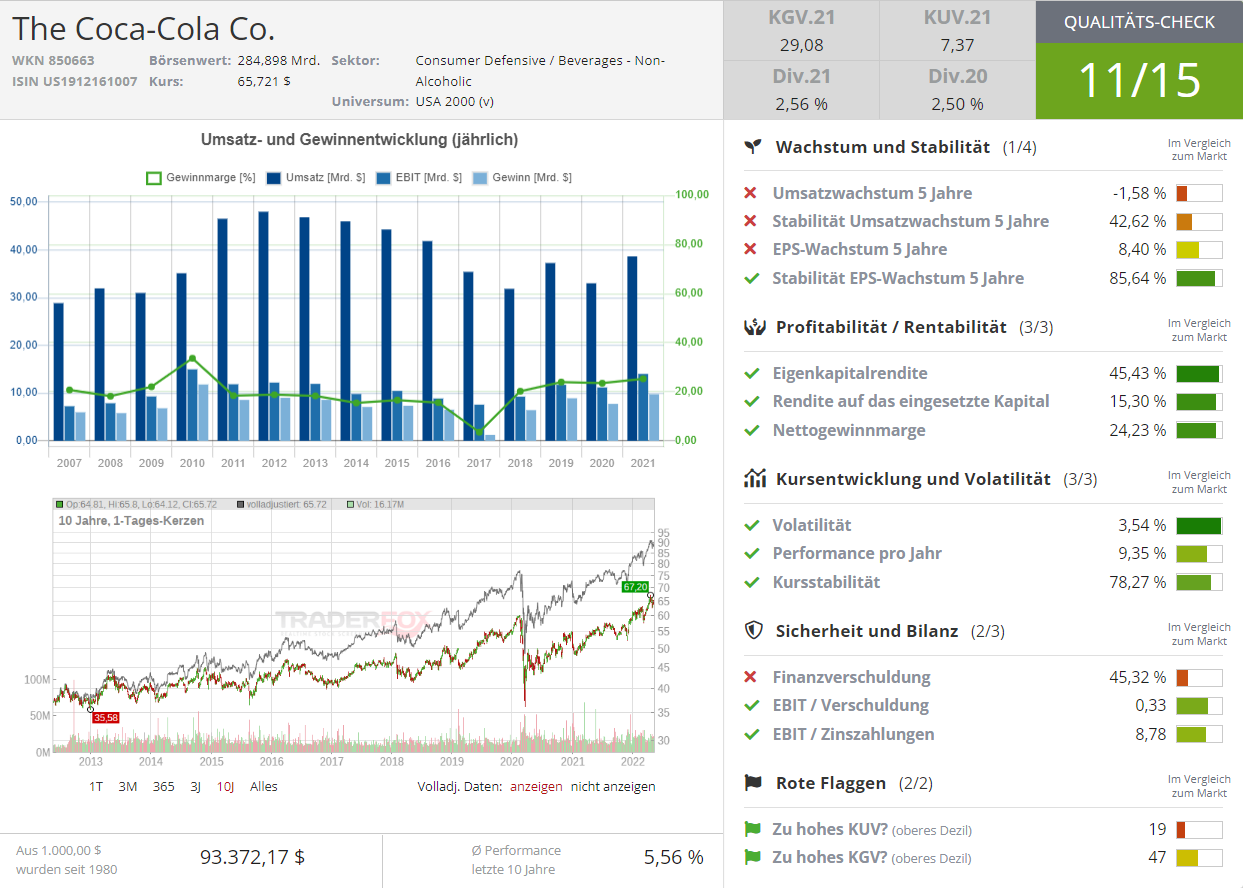Click the green check beside Eigenkapitalrendite
Screen dimensions: 1243x888
[x=752, y=373]
